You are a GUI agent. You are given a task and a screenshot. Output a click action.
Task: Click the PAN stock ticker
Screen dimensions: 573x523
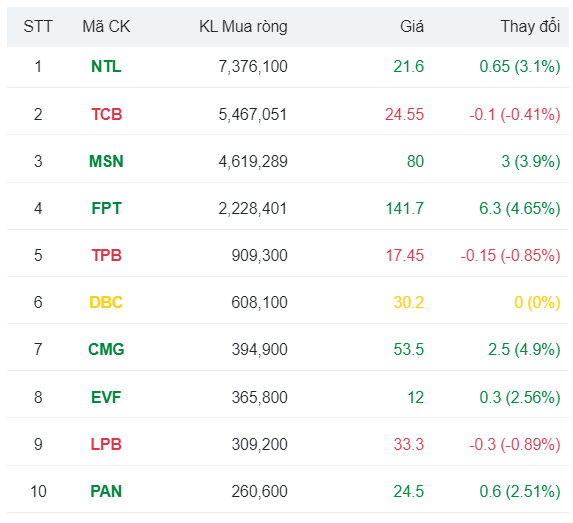click(x=106, y=491)
